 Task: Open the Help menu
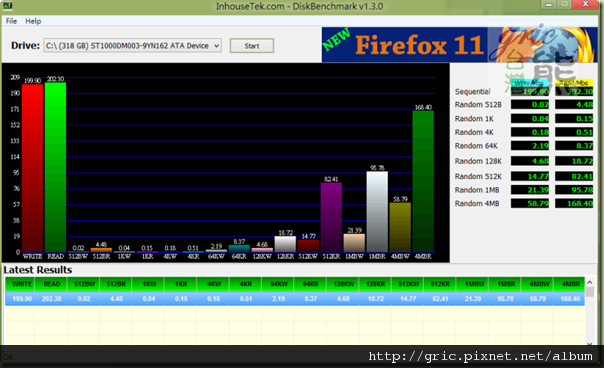[33, 21]
